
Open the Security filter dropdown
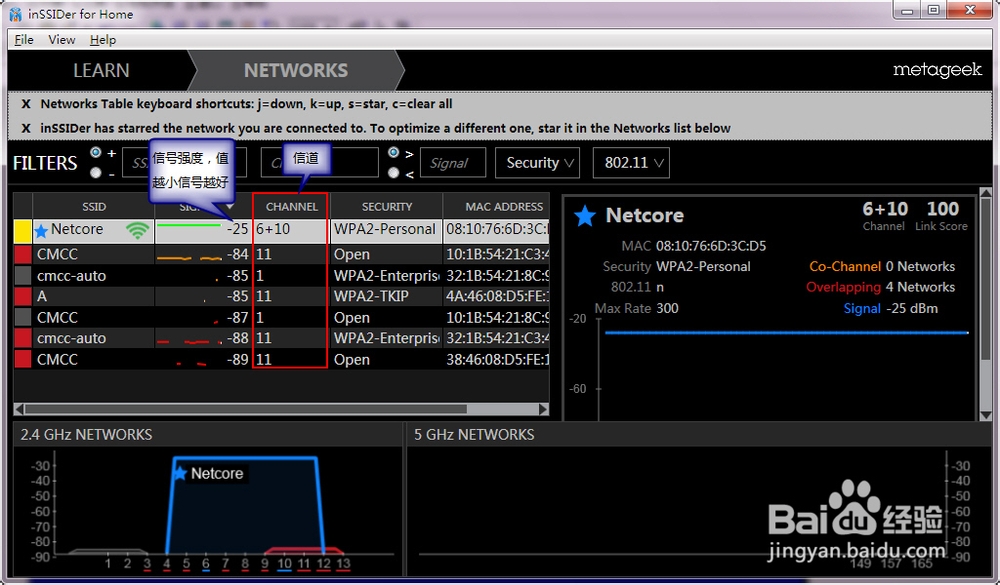click(x=538, y=163)
